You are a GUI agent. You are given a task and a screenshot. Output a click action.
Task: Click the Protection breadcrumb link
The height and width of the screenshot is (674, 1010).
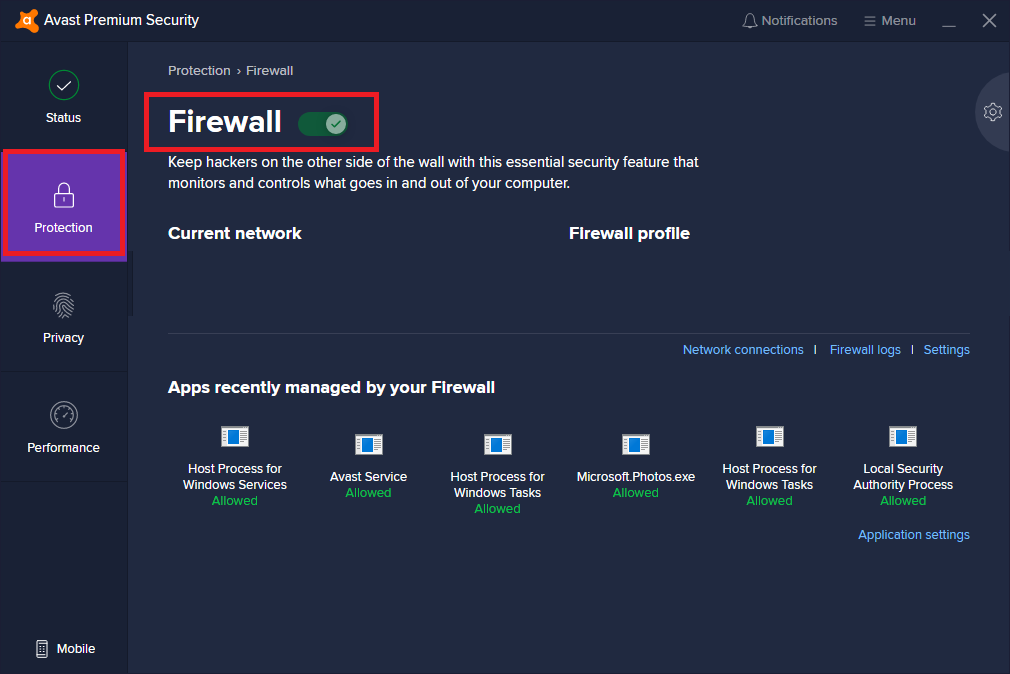tap(199, 70)
